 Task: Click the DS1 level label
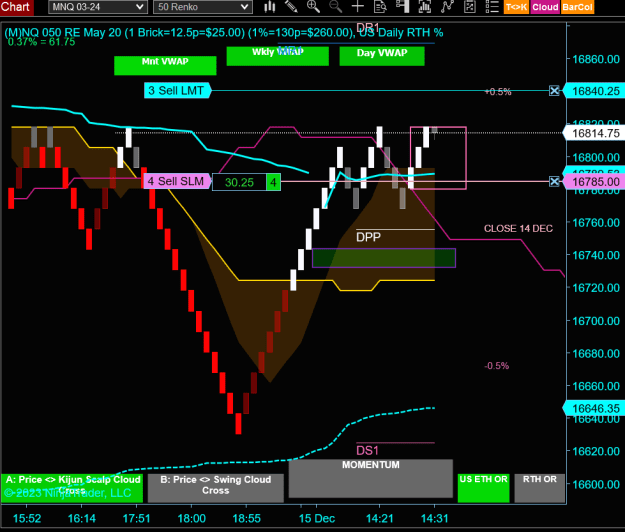pos(367,451)
